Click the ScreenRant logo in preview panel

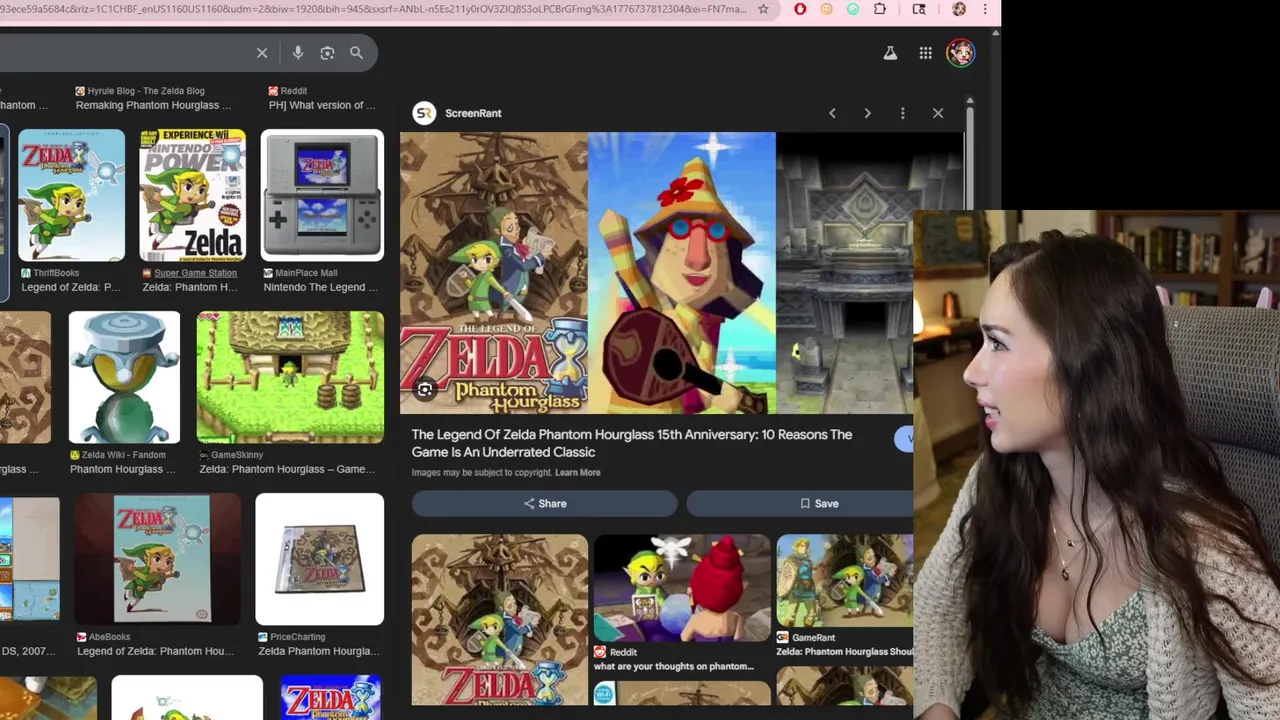[425, 113]
